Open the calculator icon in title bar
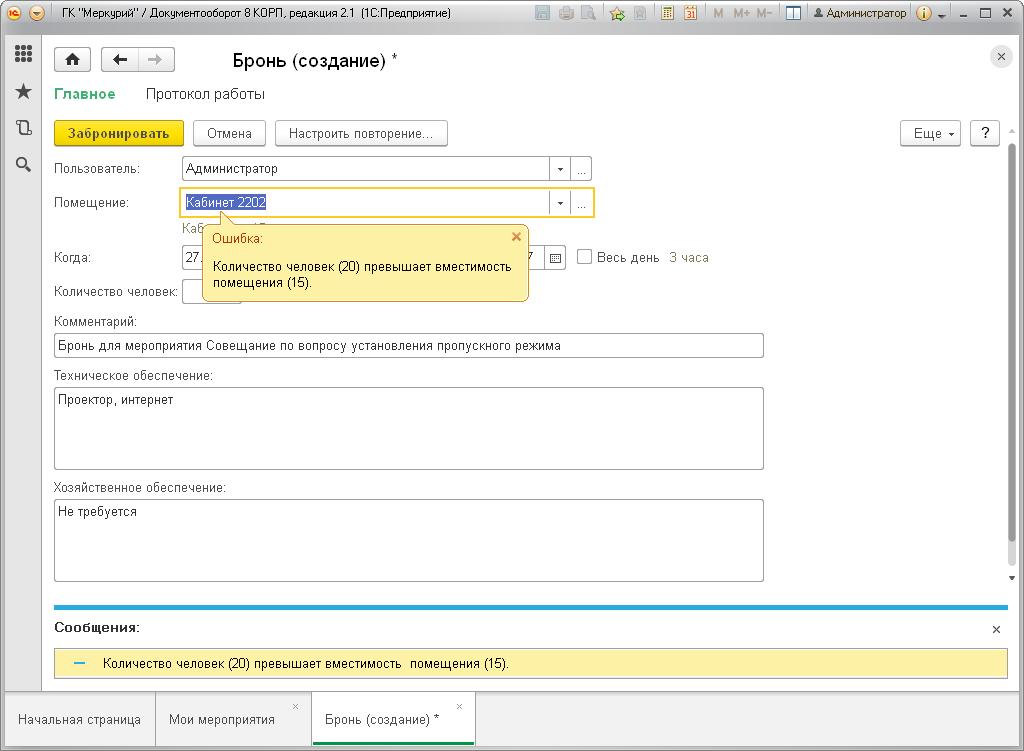 point(667,13)
